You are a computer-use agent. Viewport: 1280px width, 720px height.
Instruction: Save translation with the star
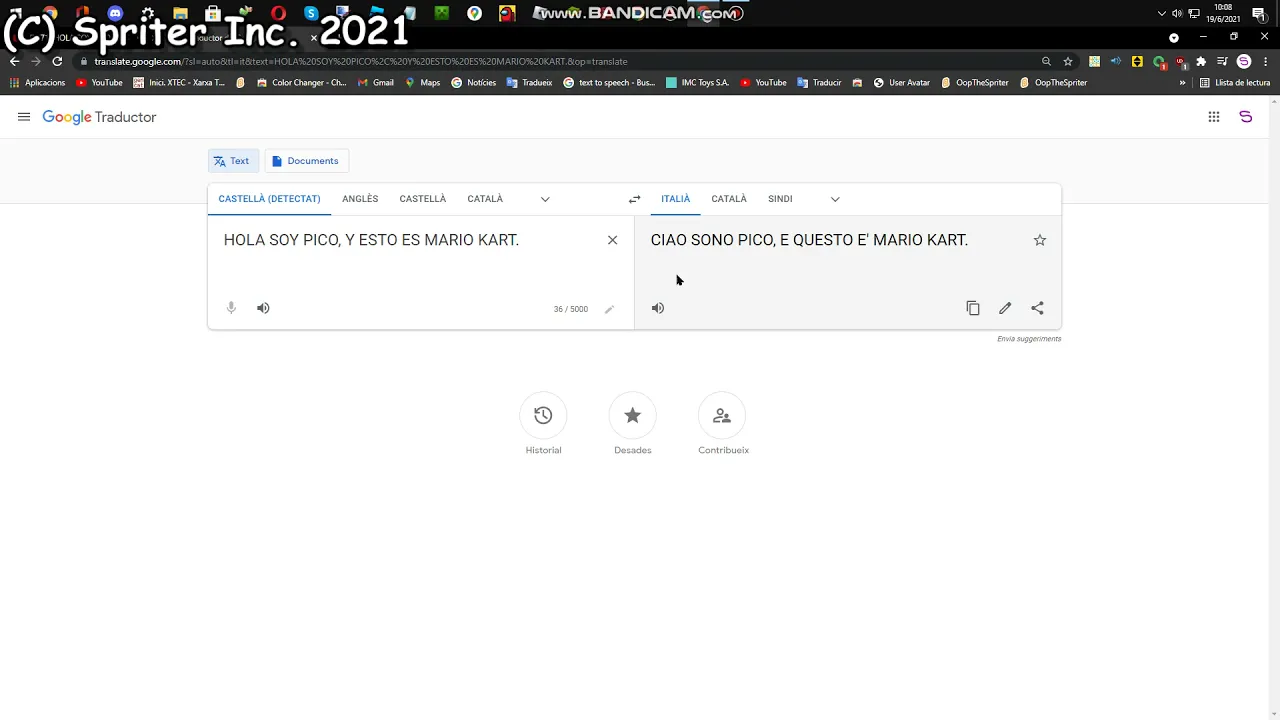click(x=1040, y=240)
